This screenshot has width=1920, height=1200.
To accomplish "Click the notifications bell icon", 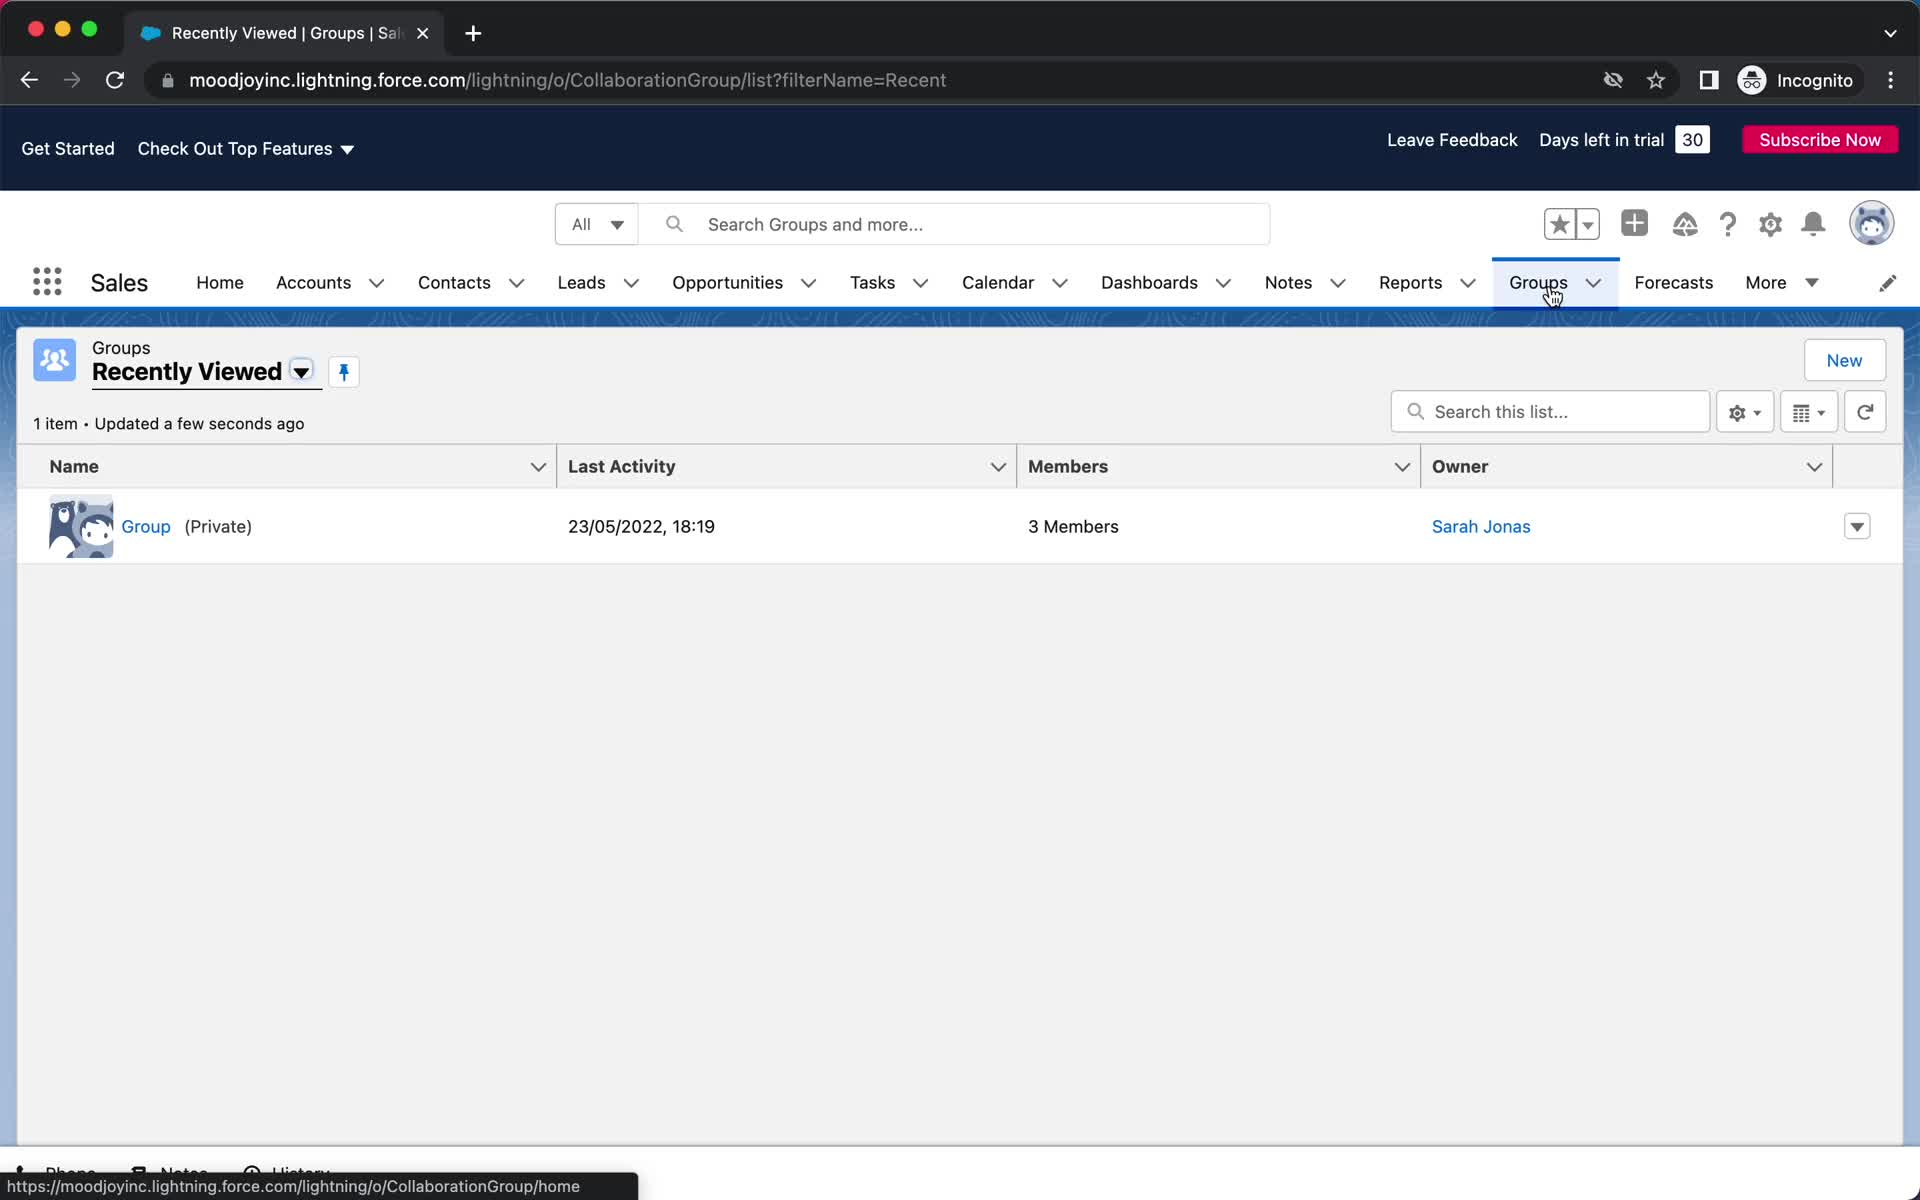I will (x=1814, y=224).
